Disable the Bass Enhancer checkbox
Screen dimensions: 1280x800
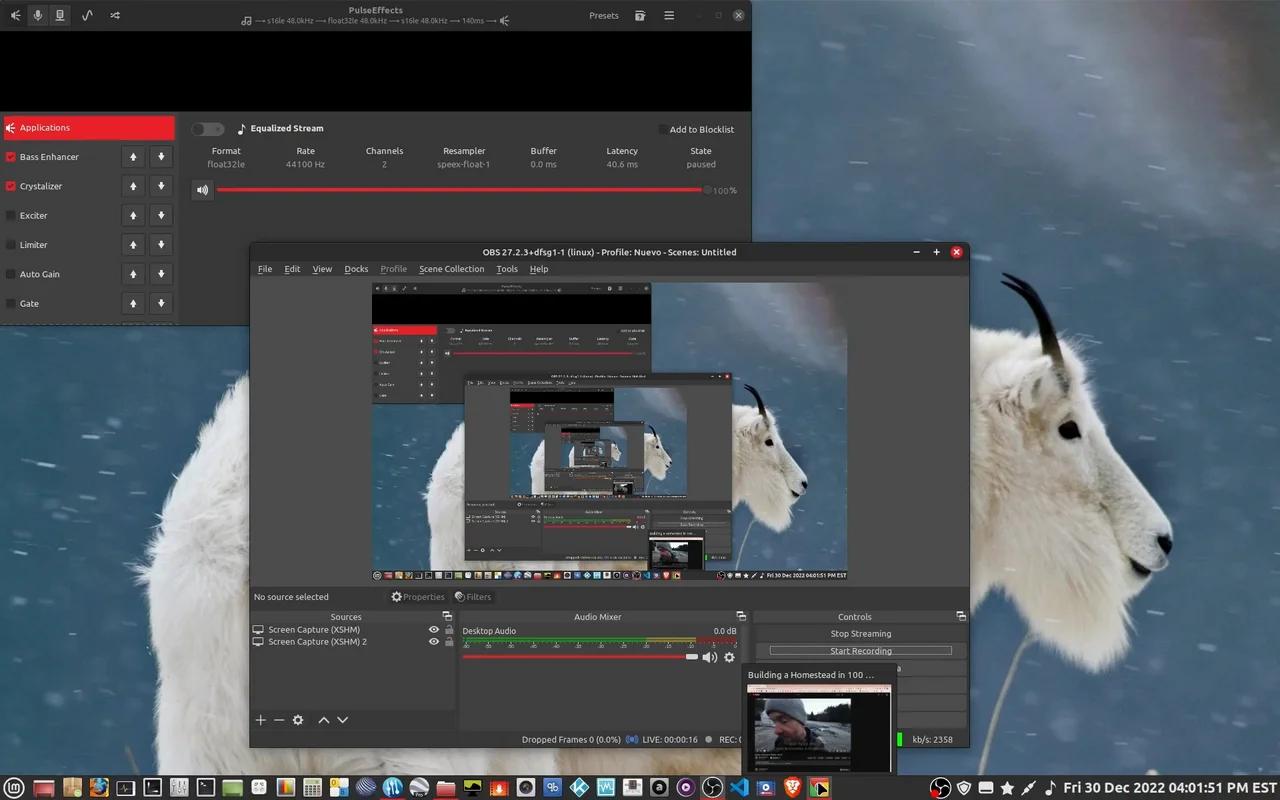tap(11, 157)
